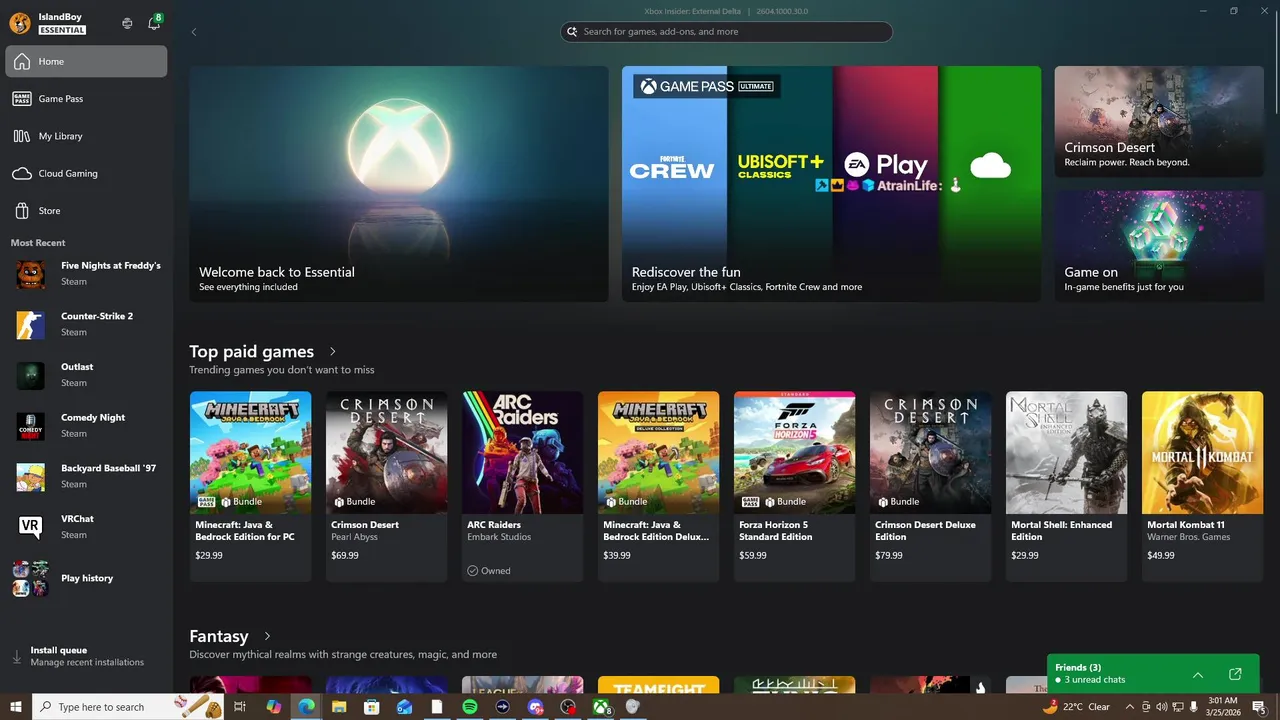Open the ARC Raiders game card
Image resolution: width=1280 pixels, height=720 pixels.
click(x=522, y=486)
